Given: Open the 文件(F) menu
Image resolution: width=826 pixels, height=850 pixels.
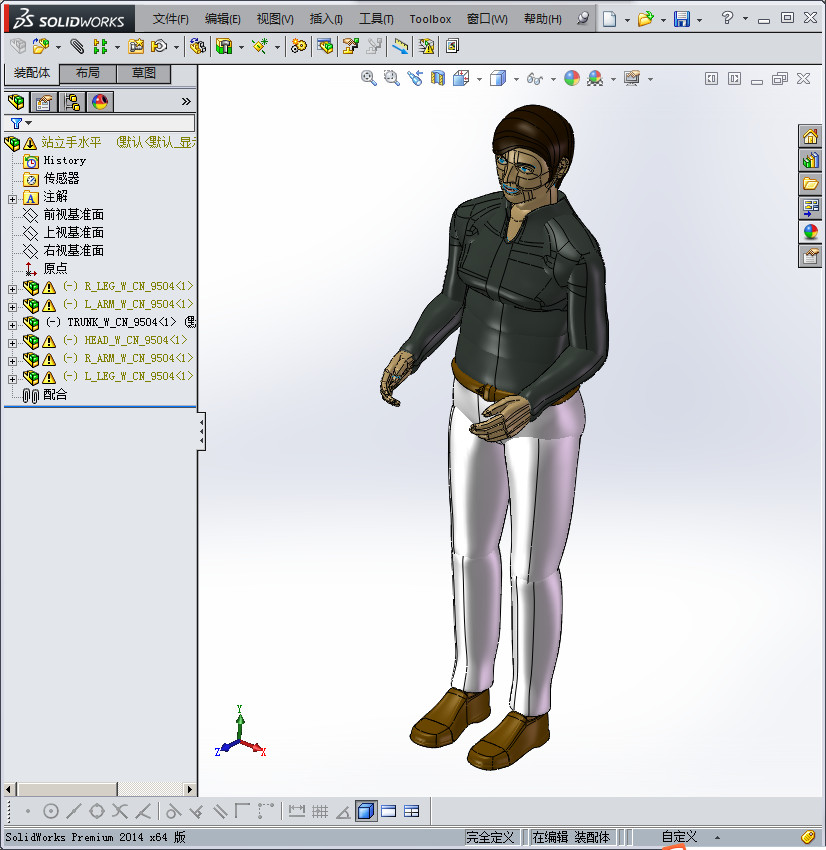Looking at the screenshot, I should click(170, 19).
